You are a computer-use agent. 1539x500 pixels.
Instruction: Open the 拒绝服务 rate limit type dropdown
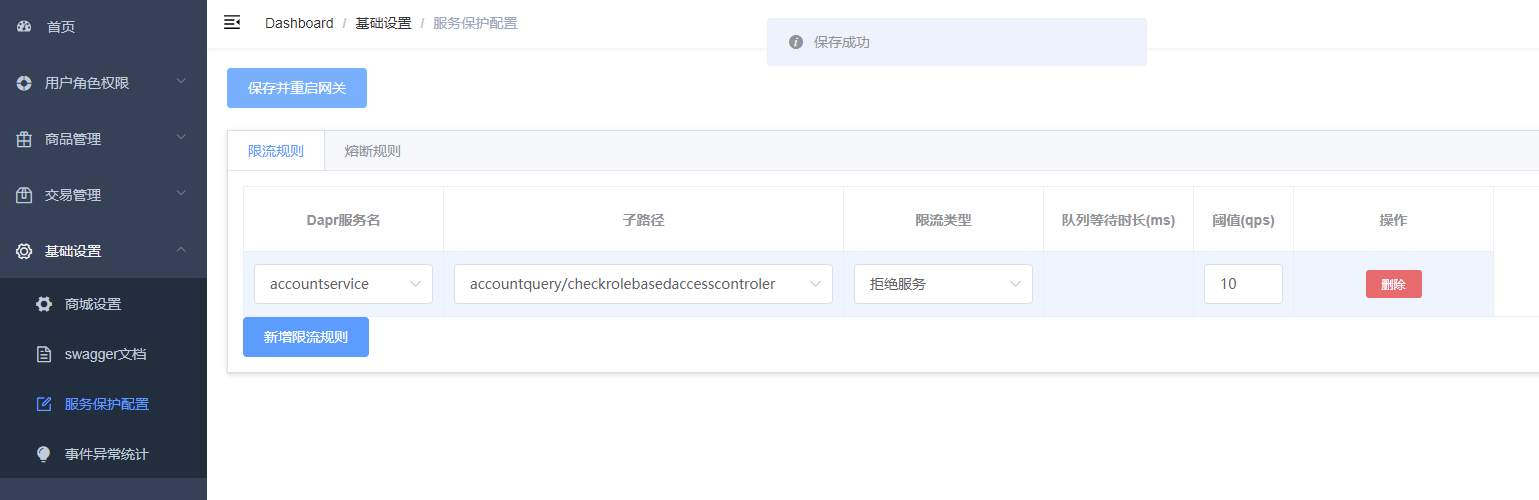coord(943,284)
